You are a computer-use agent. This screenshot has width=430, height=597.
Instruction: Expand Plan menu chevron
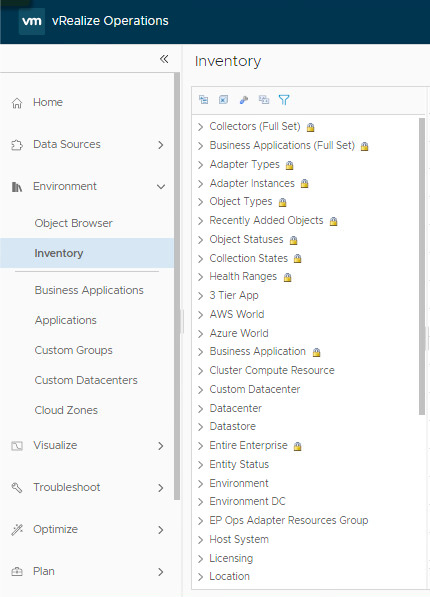161,572
